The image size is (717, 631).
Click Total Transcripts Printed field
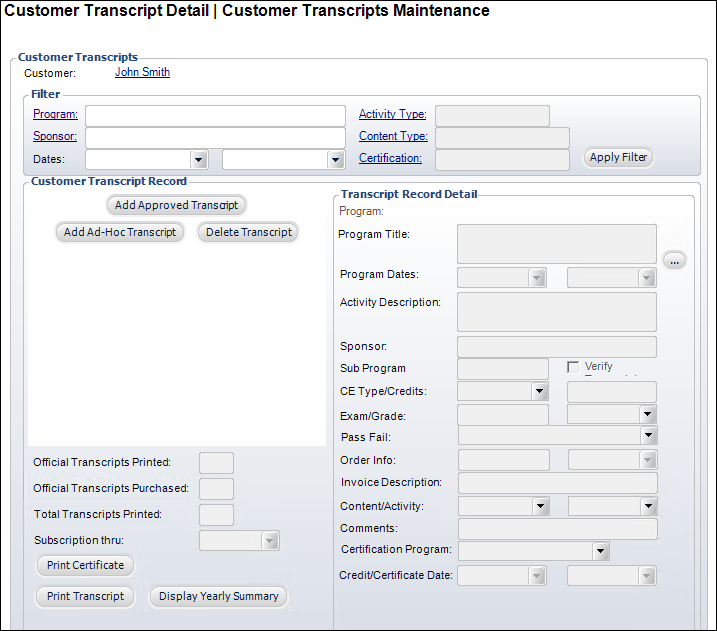tap(216, 515)
